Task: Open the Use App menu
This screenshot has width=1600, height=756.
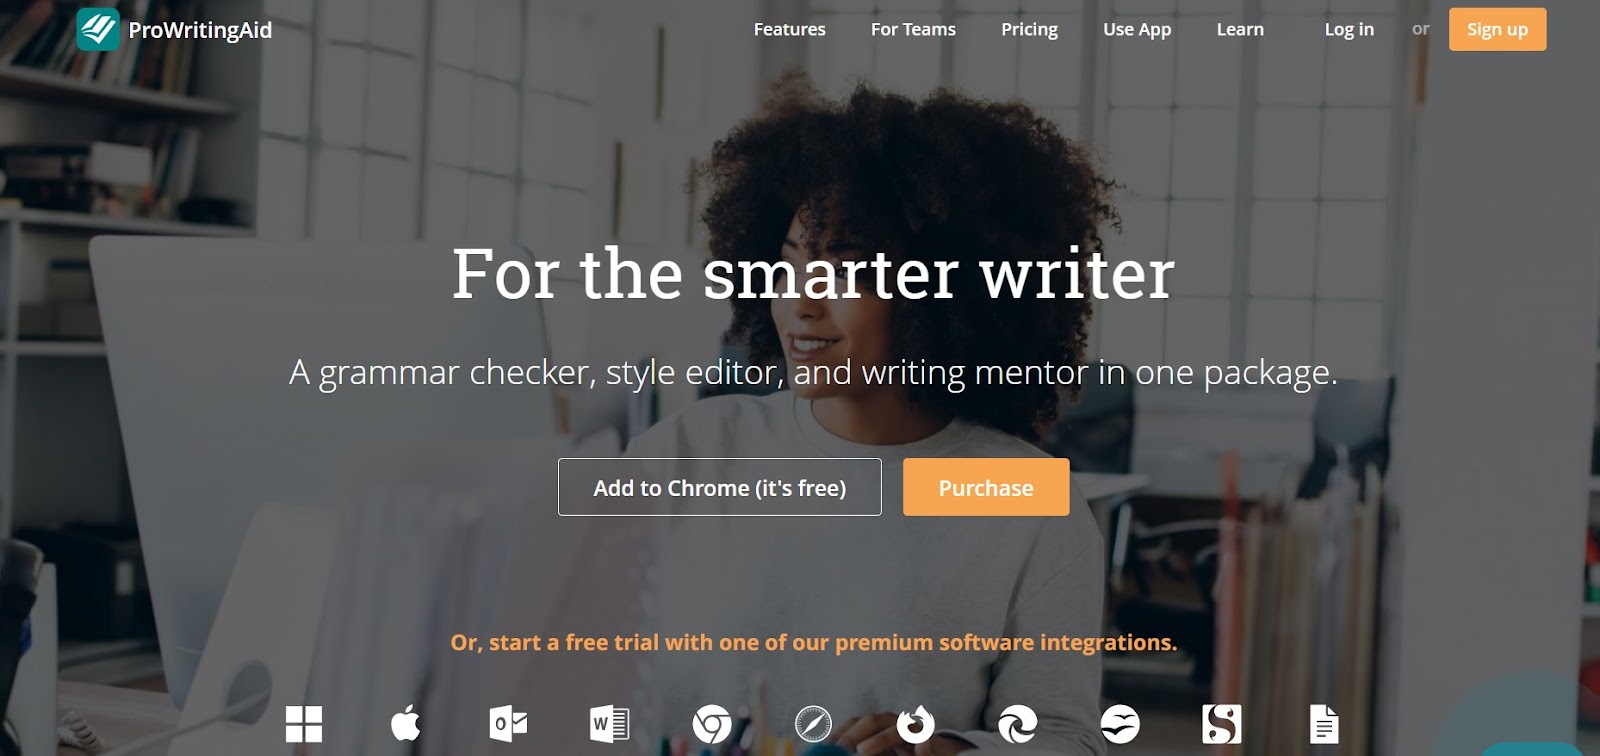Action: pos(1137,29)
